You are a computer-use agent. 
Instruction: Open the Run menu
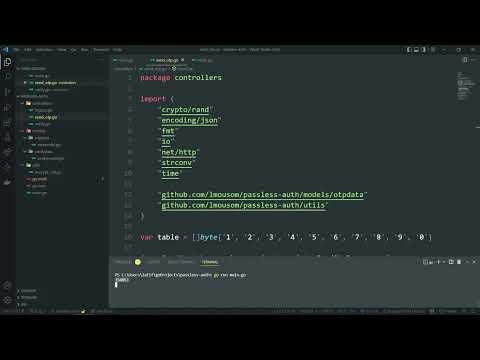[85, 50]
